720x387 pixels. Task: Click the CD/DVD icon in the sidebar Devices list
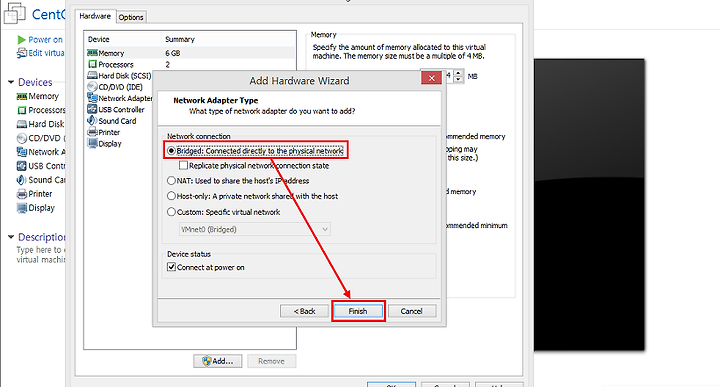tap(22, 138)
